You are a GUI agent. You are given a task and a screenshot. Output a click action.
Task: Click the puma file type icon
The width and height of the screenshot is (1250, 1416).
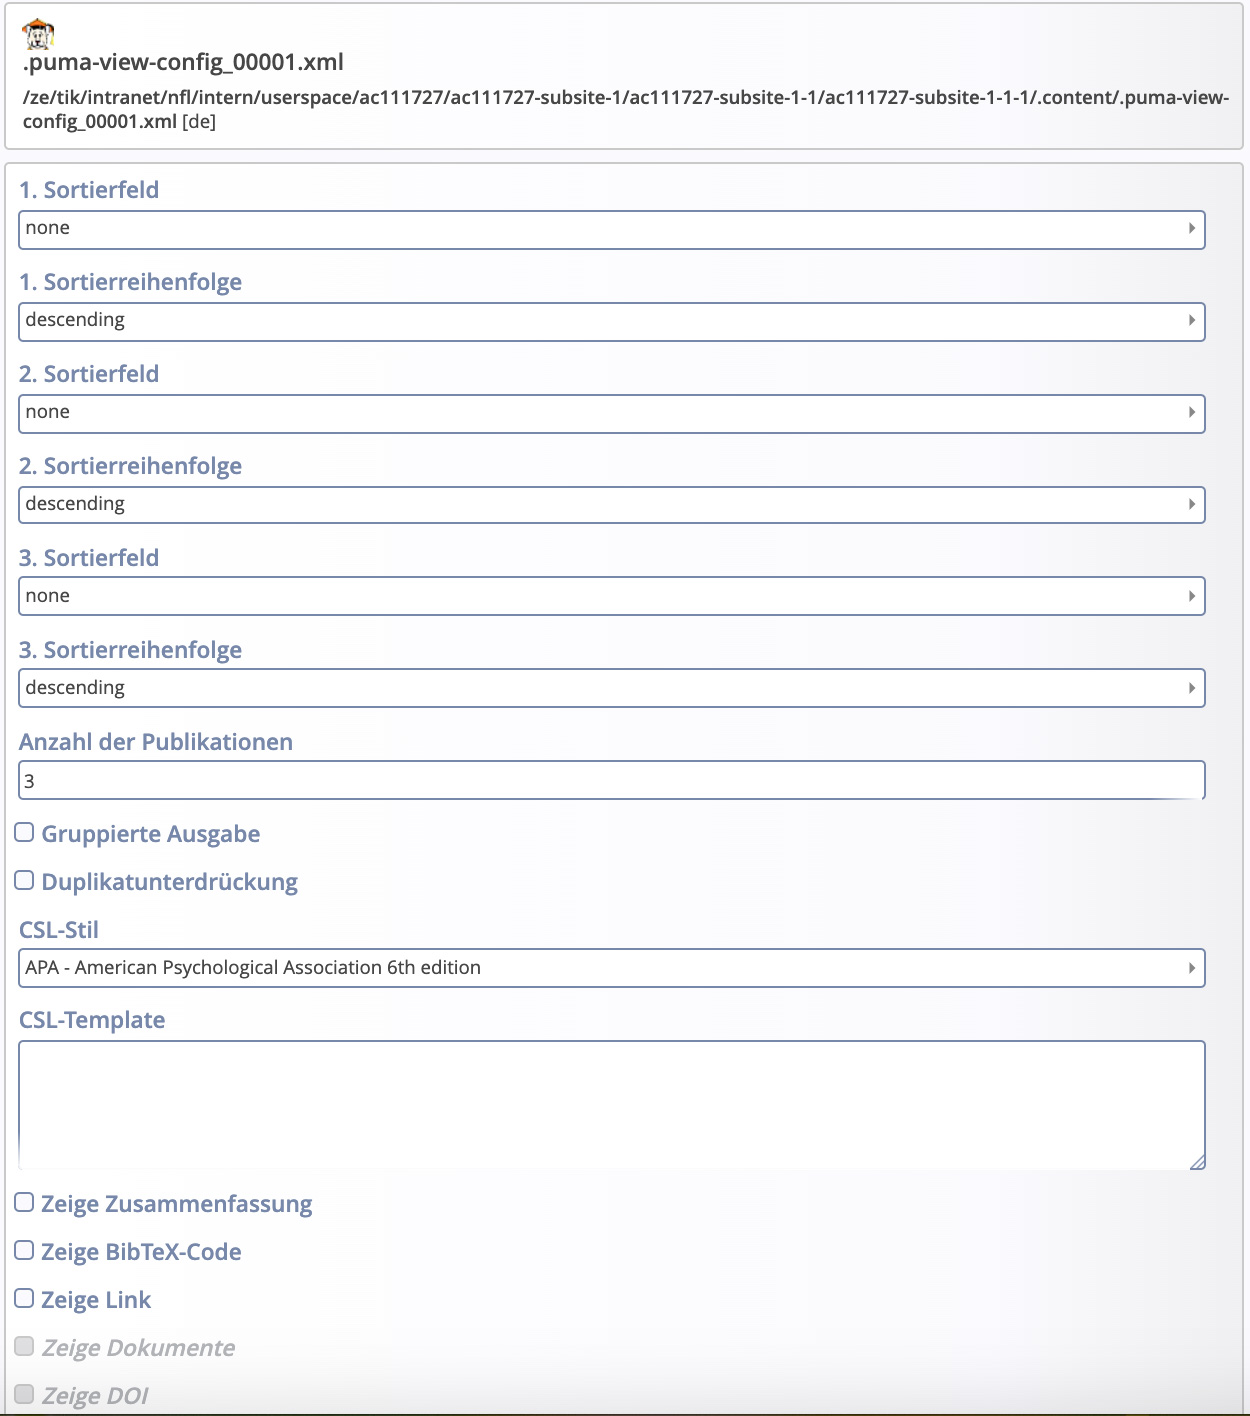coord(38,34)
